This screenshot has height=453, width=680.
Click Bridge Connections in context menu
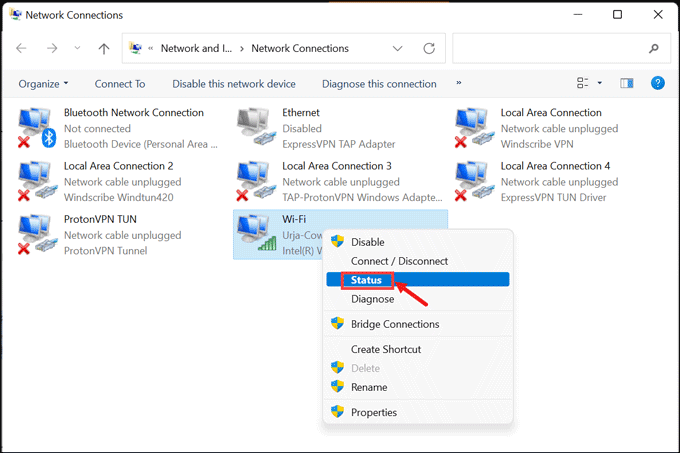pos(394,324)
